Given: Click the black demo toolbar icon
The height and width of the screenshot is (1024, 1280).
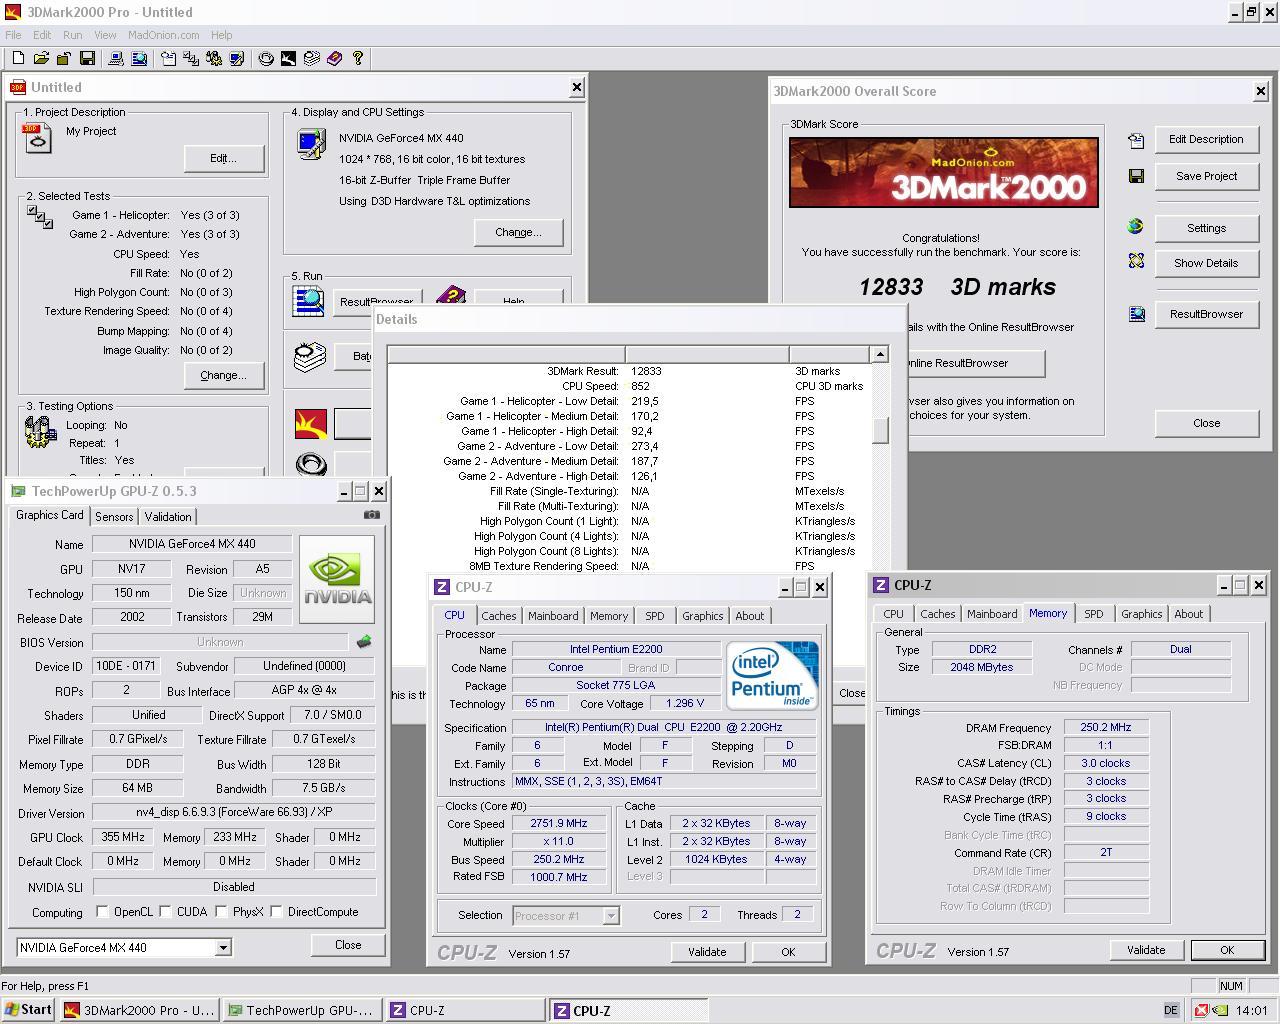Looking at the screenshot, I should (288, 59).
